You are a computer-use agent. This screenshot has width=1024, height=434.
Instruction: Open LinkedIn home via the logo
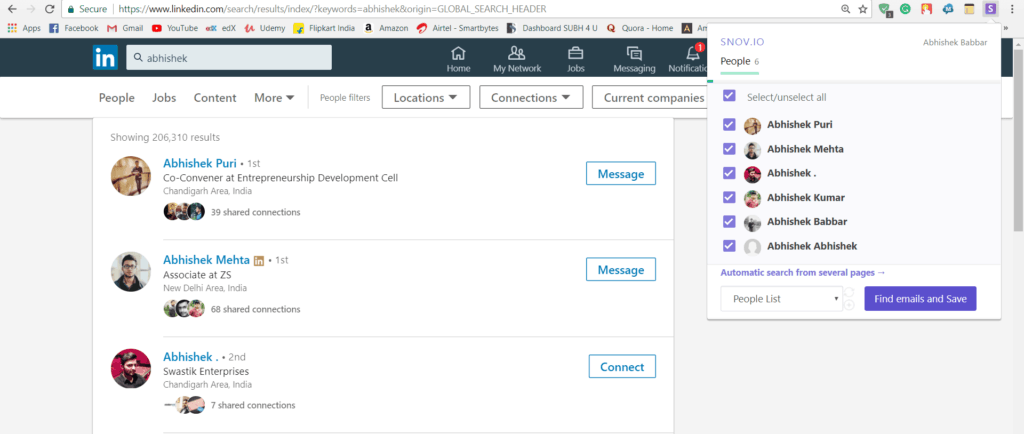point(104,57)
